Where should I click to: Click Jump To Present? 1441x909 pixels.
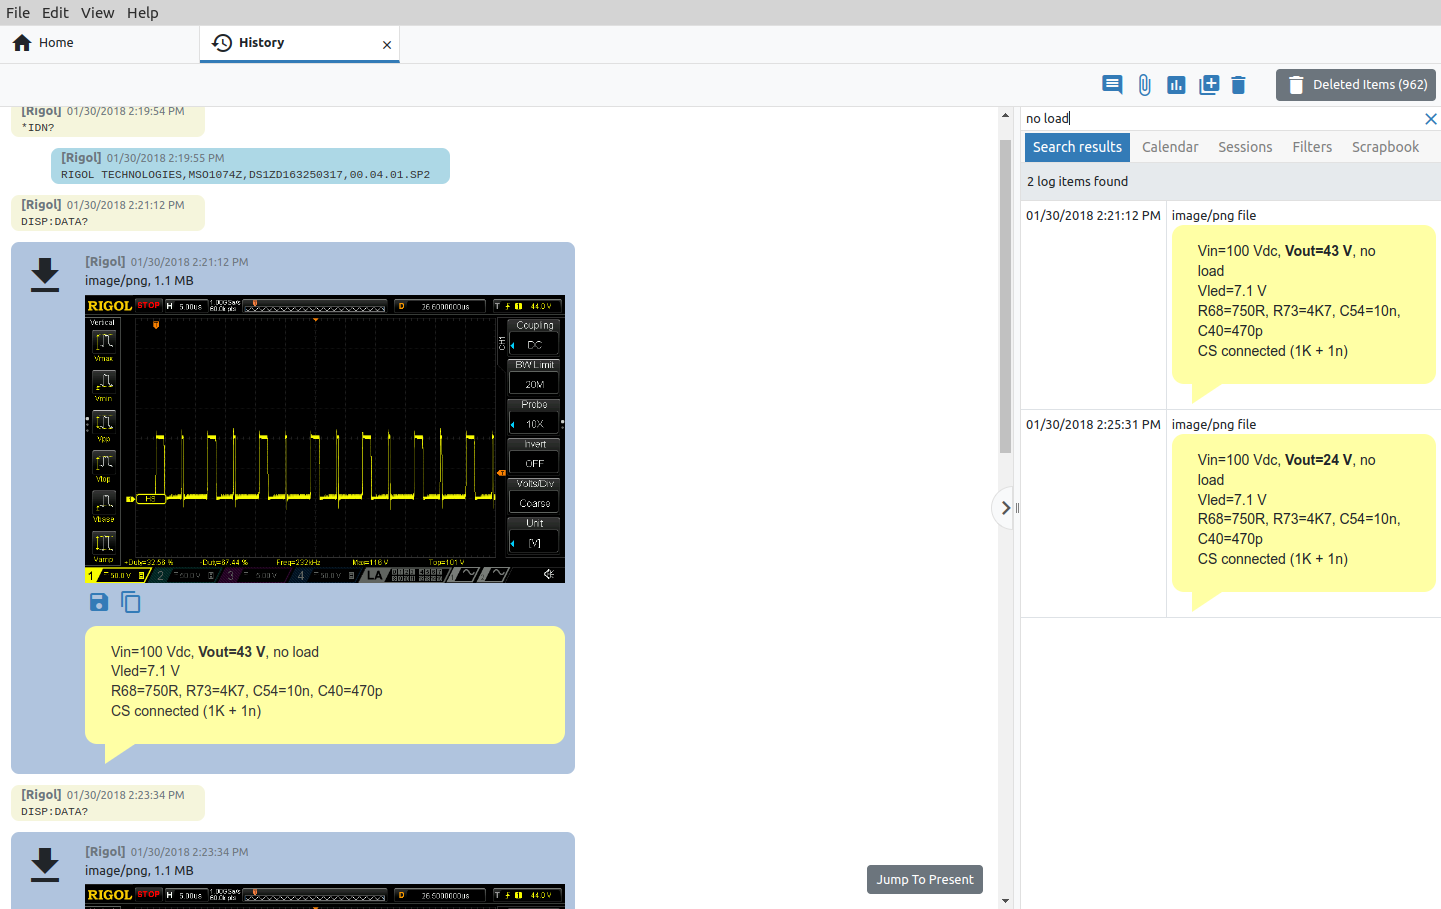coord(925,880)
